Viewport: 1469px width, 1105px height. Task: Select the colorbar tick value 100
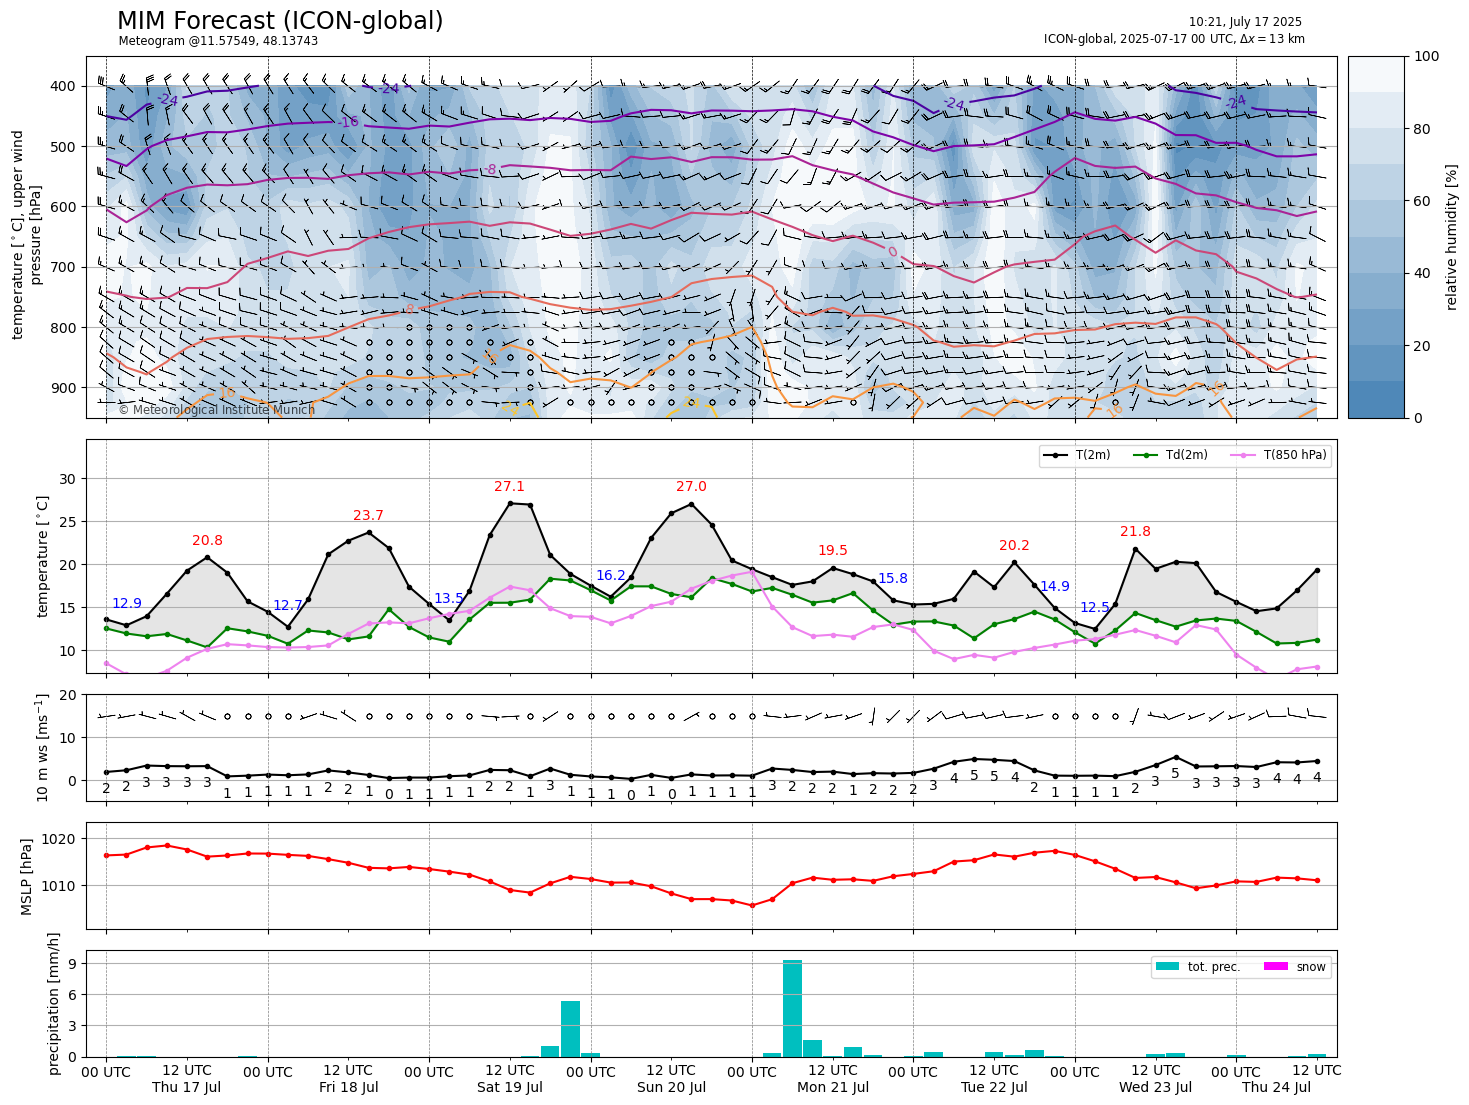(1425, 57)
